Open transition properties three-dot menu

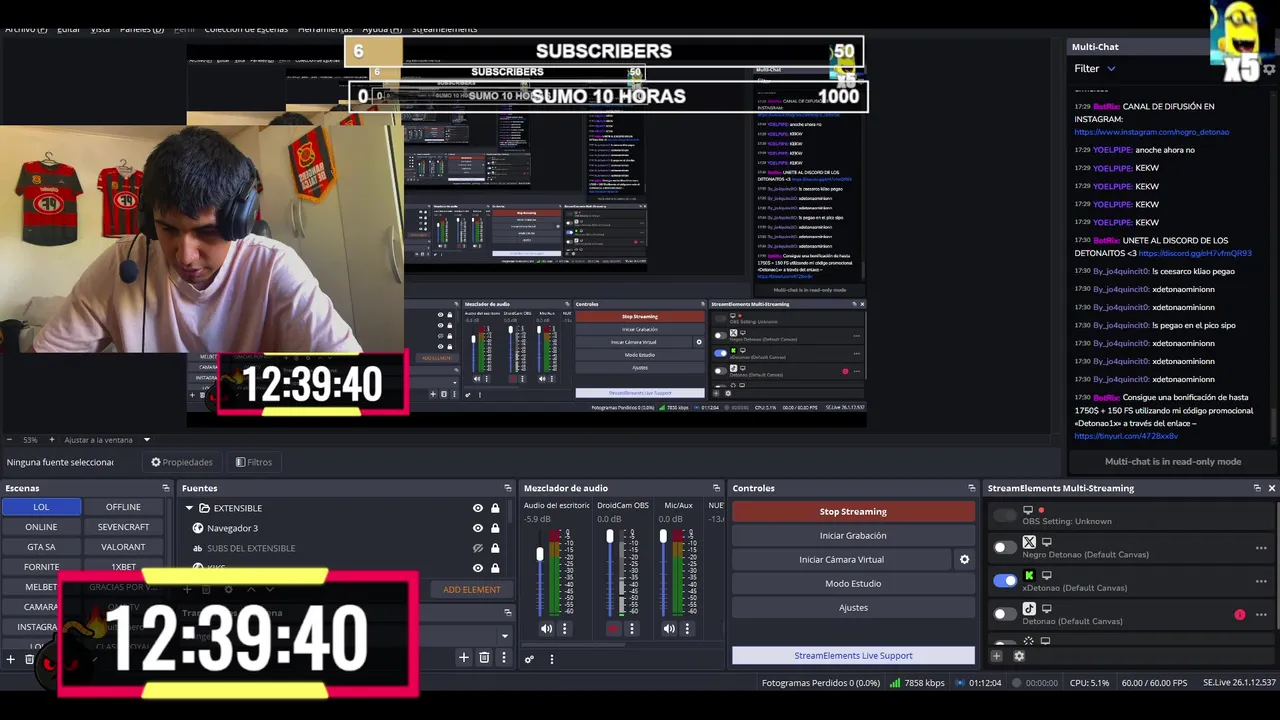tap(504, 657)
